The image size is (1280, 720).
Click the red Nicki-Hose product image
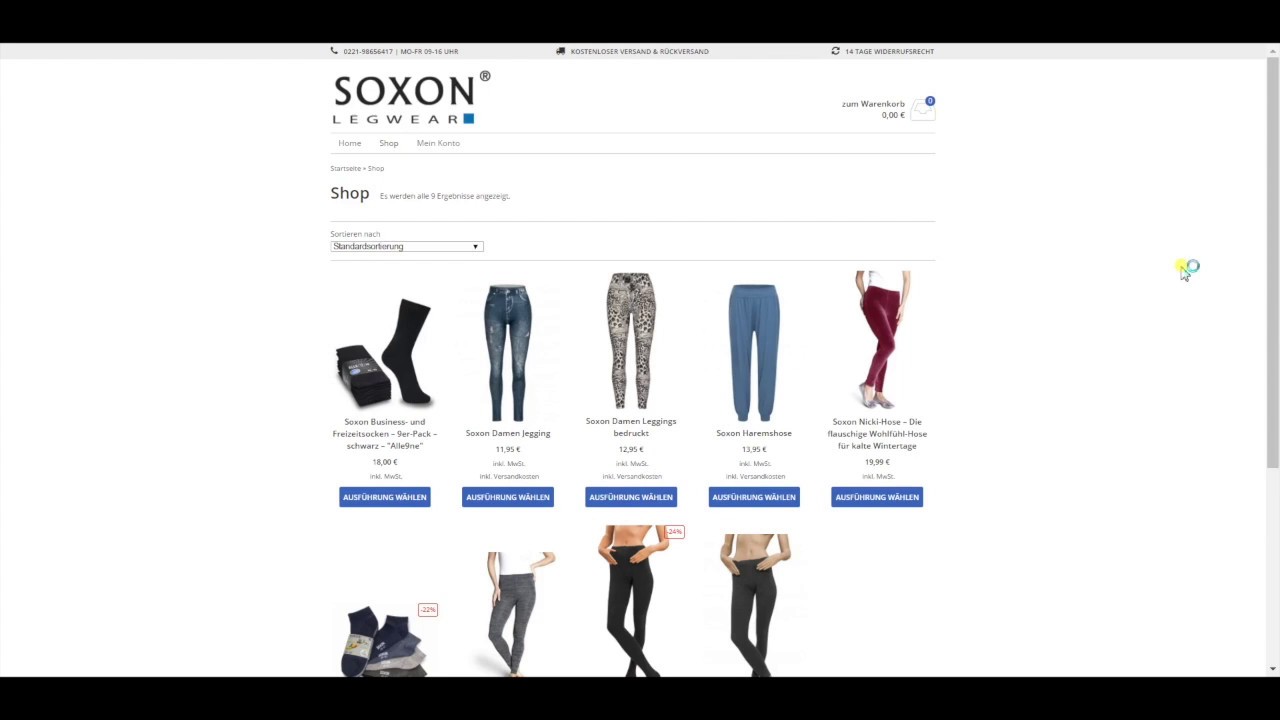click(877, 340)
